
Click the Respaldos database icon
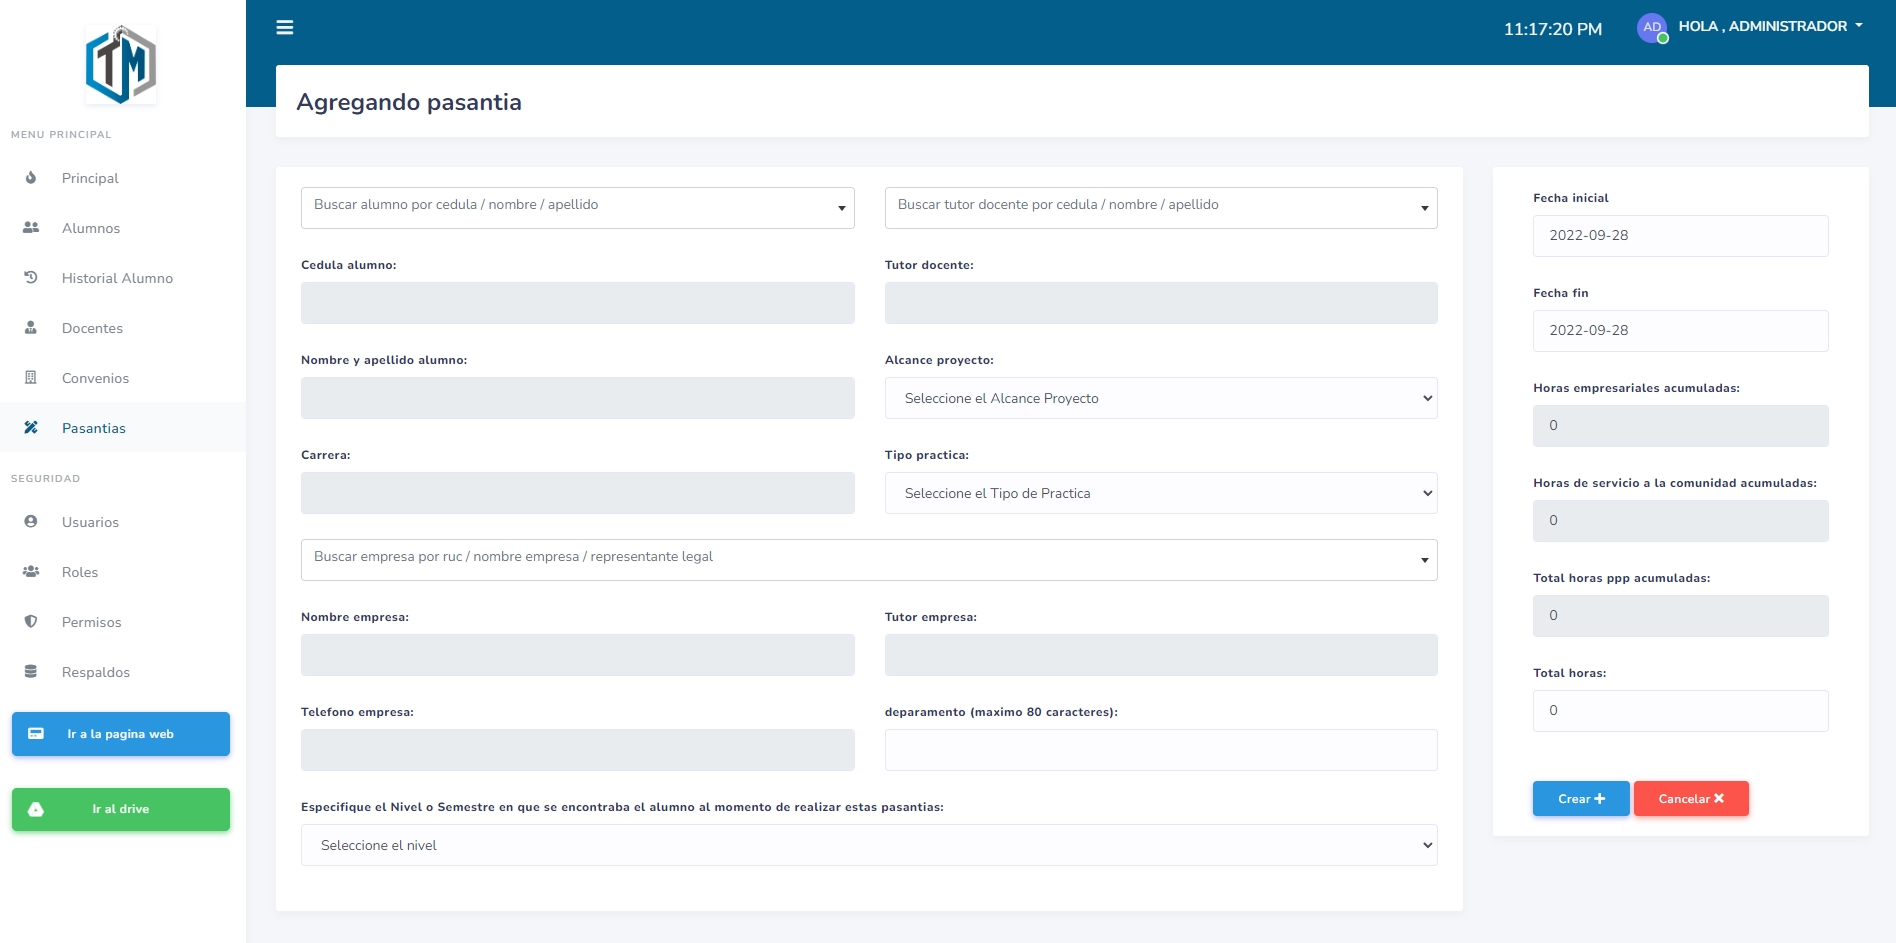click(x=31, y=672)
